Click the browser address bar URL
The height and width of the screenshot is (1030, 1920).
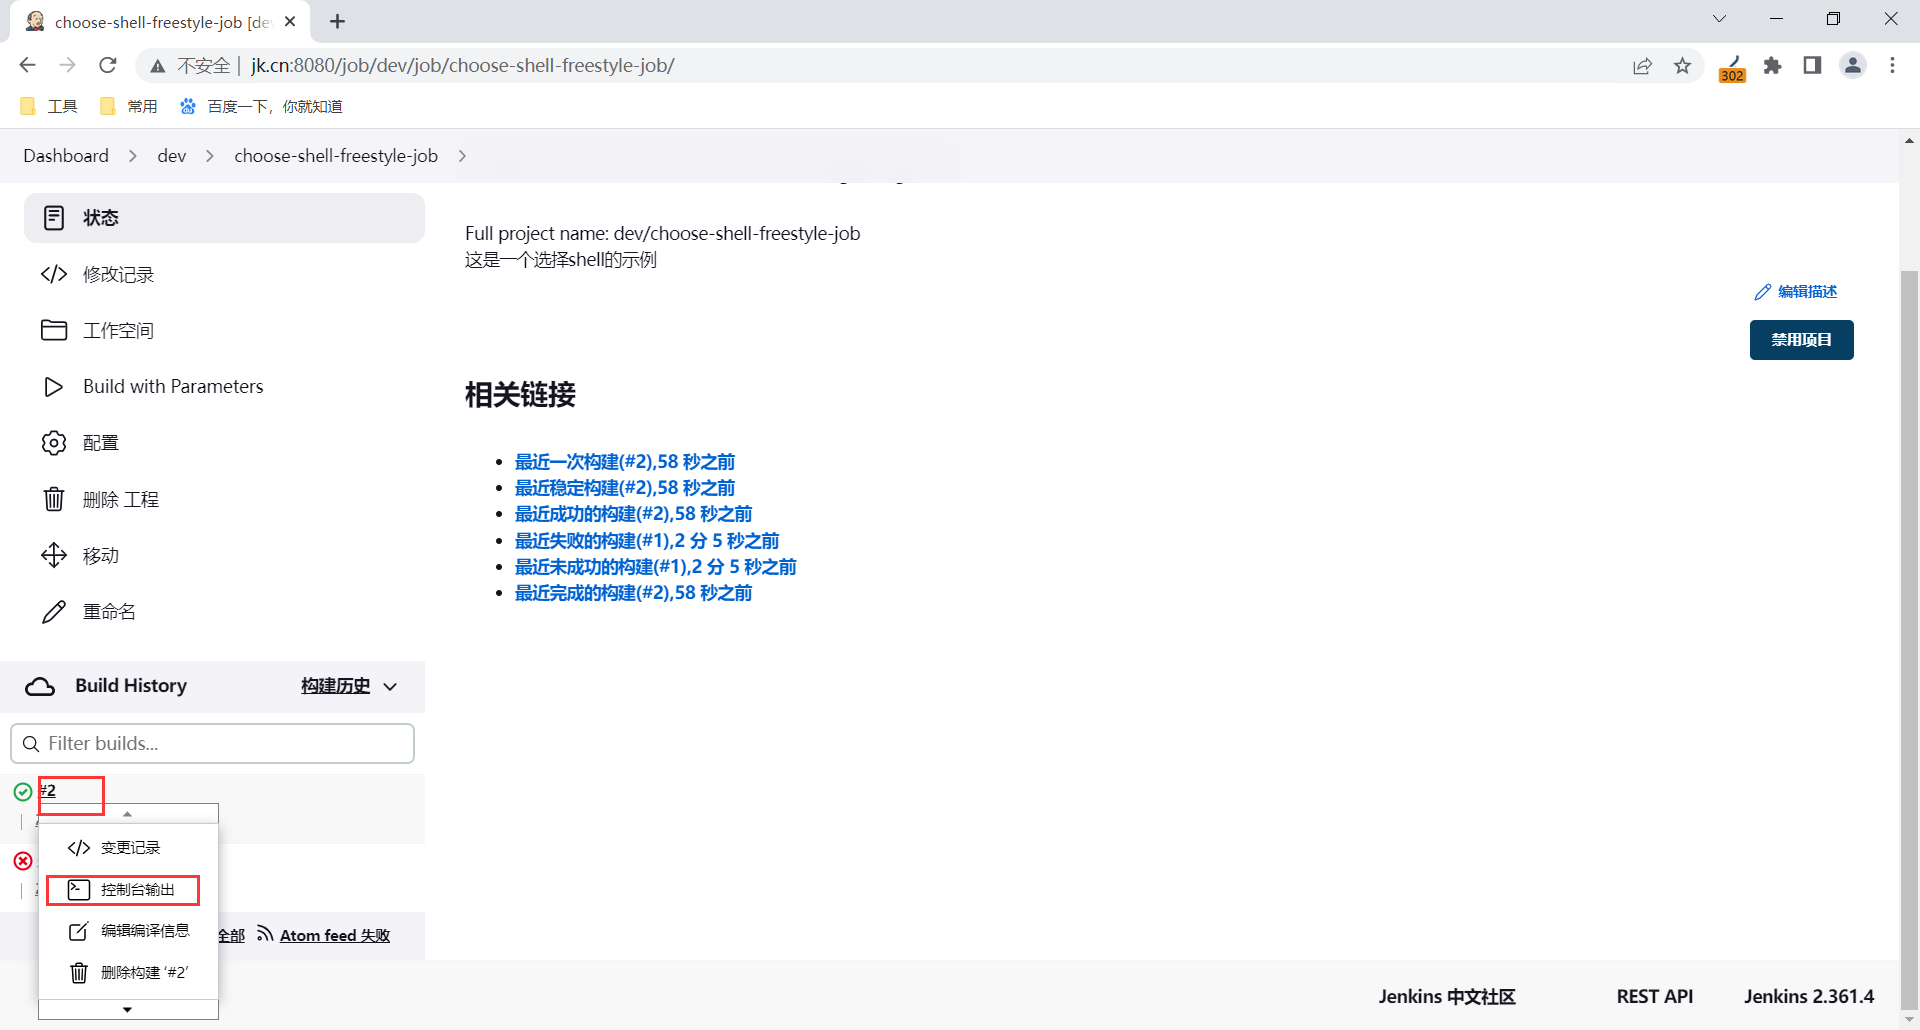click(462, 65)
